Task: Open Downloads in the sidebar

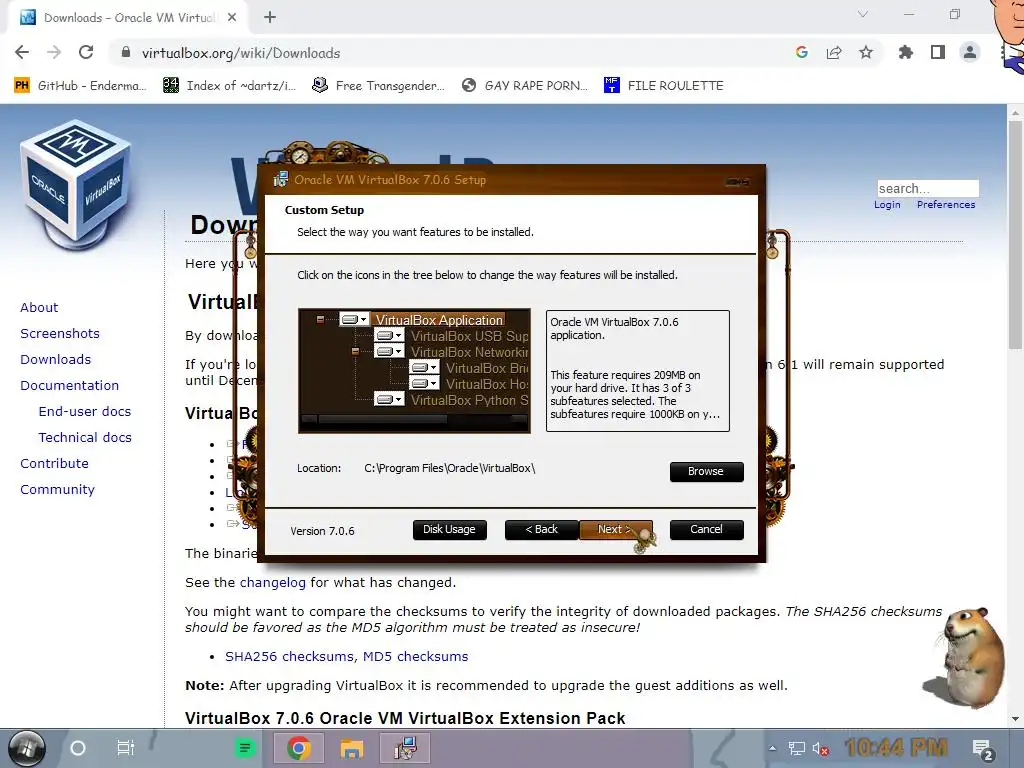Action: pos(56,360)
